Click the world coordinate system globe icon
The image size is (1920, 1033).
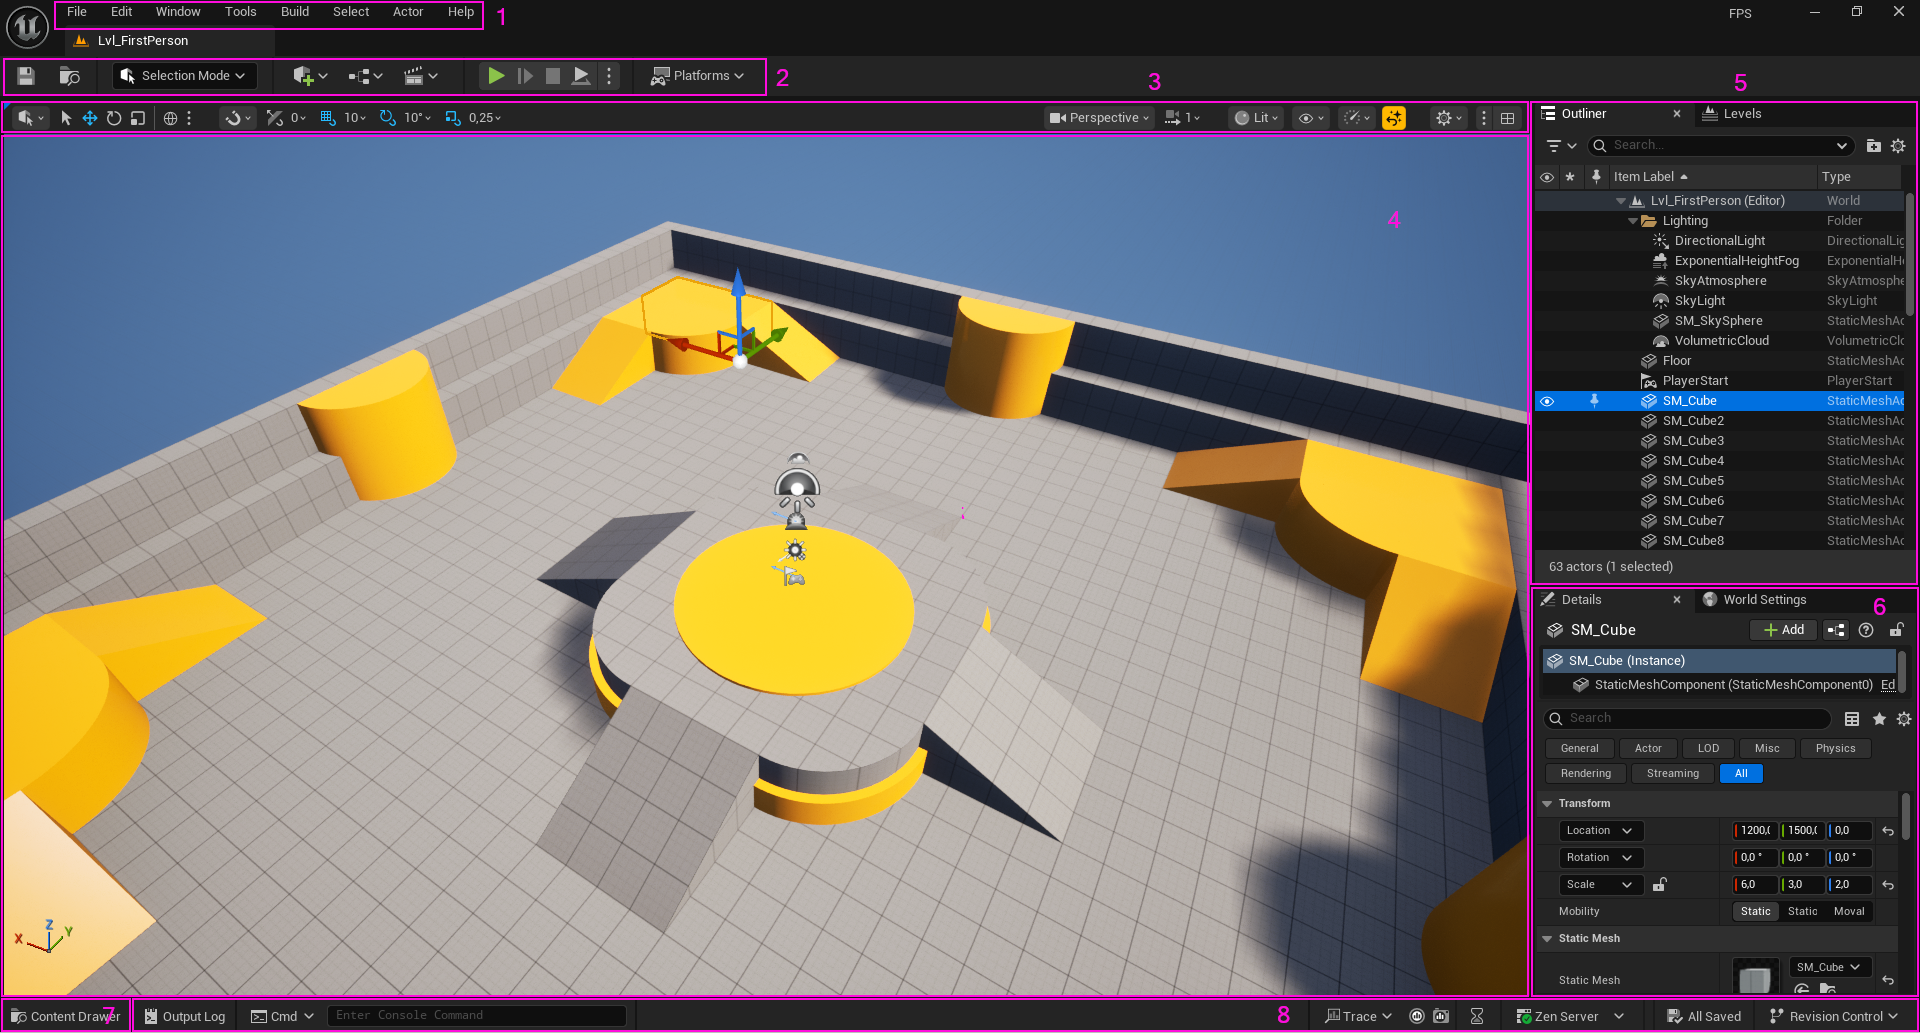pyautogui.click(x=170, y=118)
